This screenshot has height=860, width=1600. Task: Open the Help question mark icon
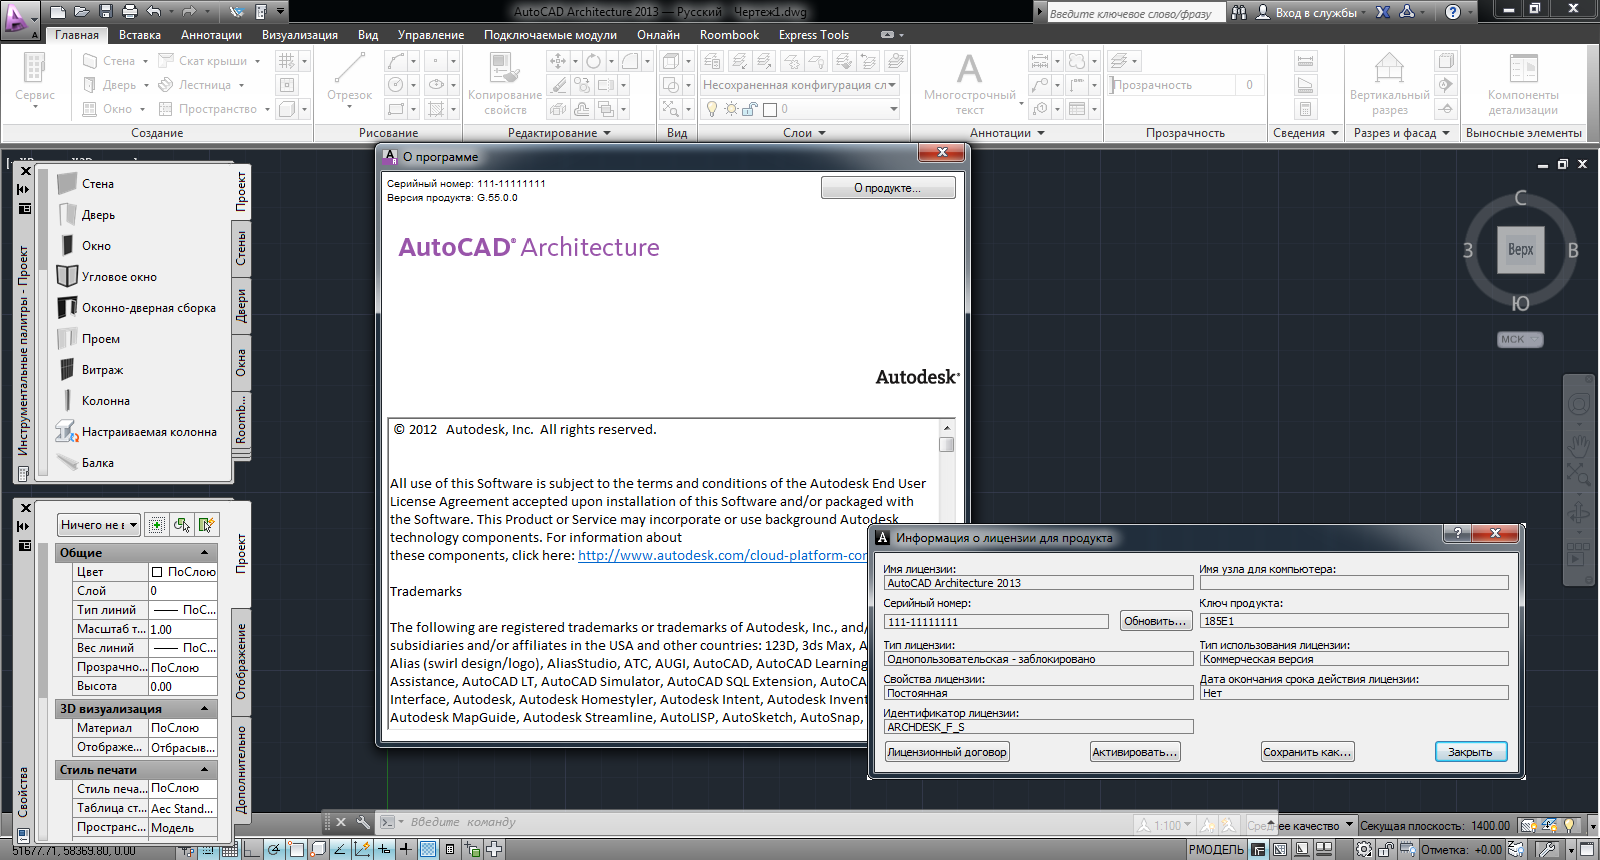(x=1453, y=12)
